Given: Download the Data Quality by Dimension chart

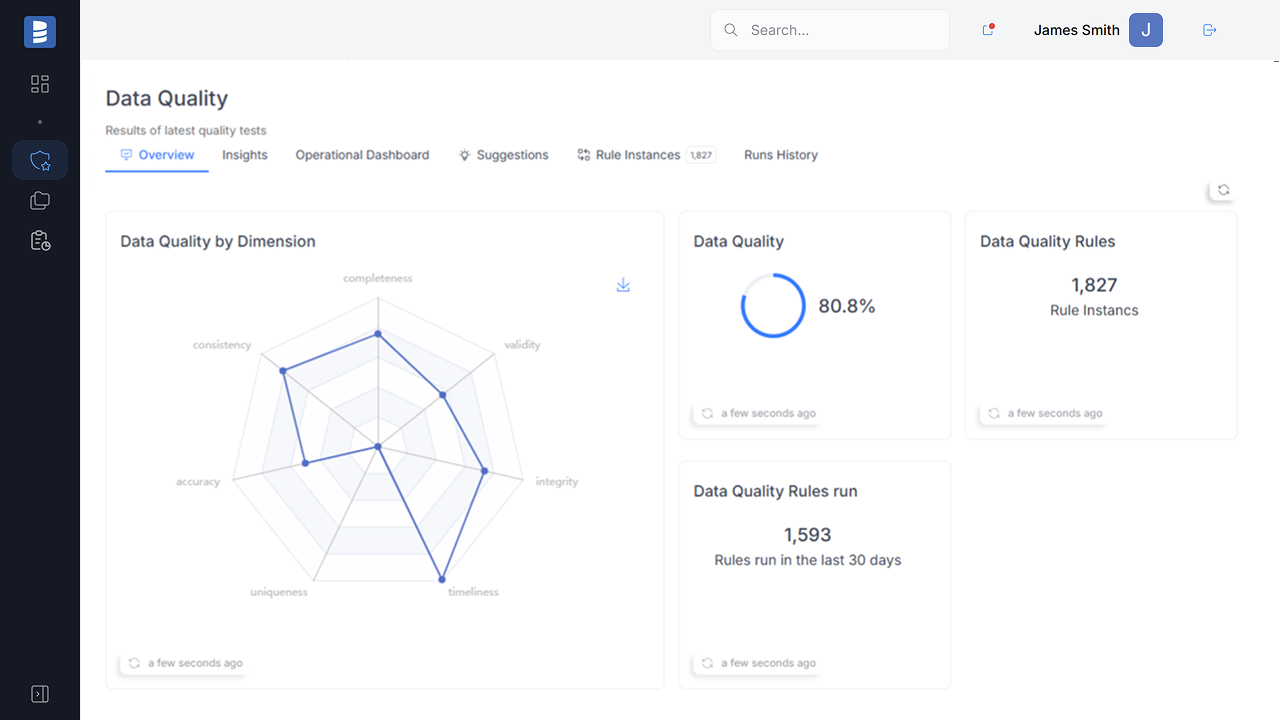Looking at the screenshot, I should (623, 285).
